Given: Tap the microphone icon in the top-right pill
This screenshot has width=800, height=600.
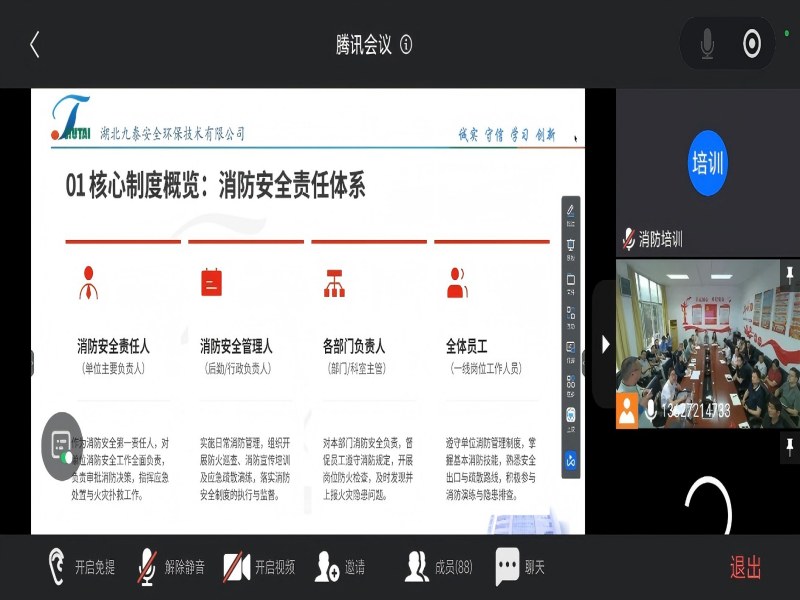Looking at the screenshot, I should [707, 44].
